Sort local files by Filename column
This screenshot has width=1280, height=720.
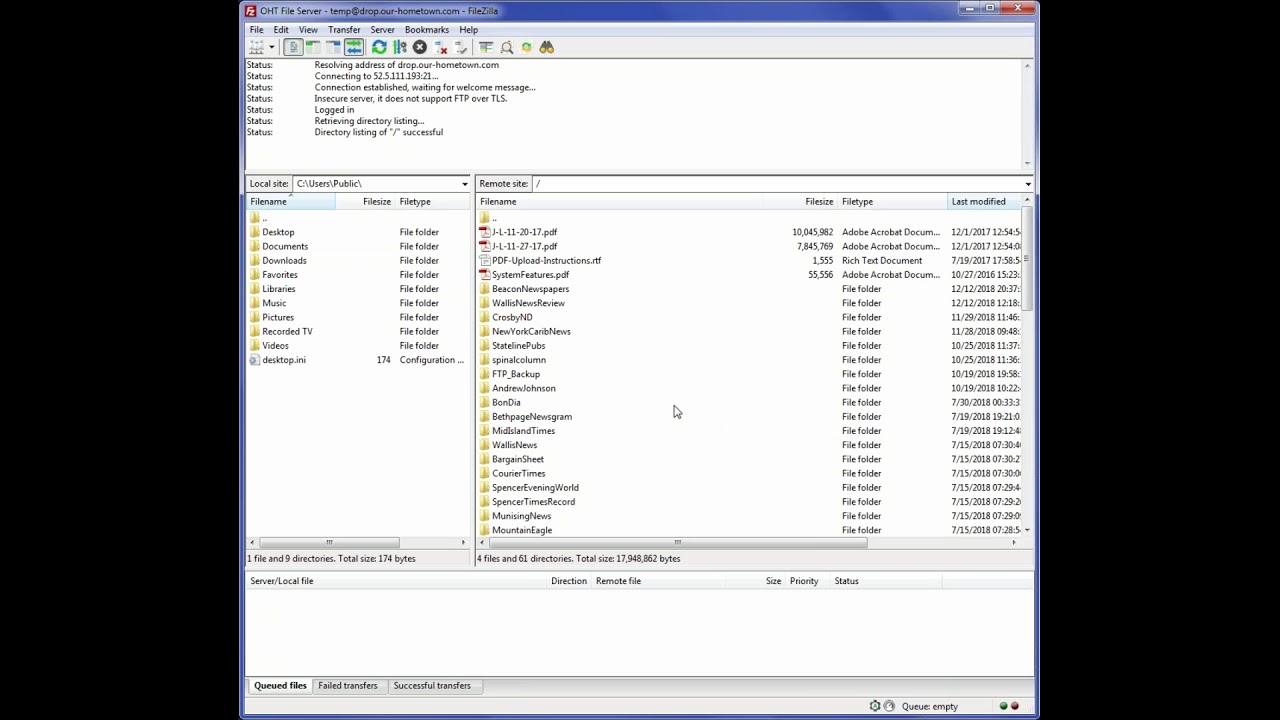point(290,202)
